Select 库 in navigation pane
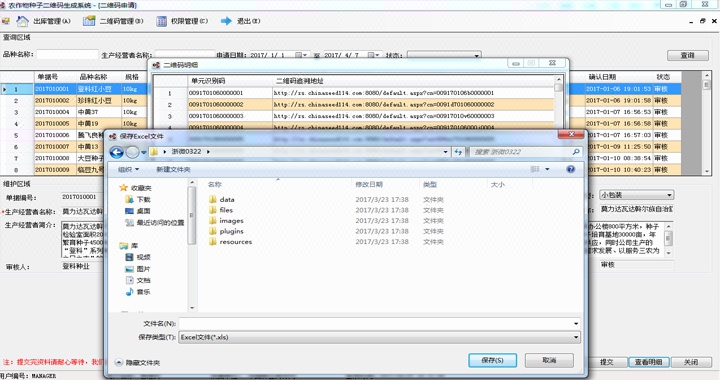This screenshot has height=380, width=720. coord(134,246)
